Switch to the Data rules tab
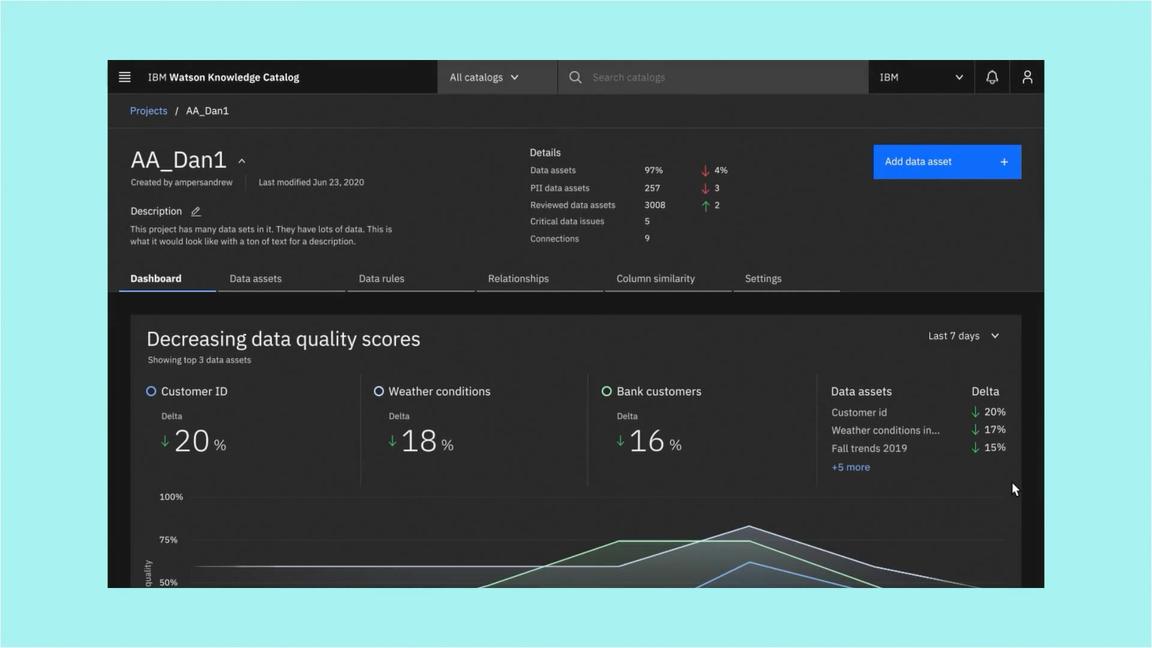The image size is (1152, 648). [381, 279]
